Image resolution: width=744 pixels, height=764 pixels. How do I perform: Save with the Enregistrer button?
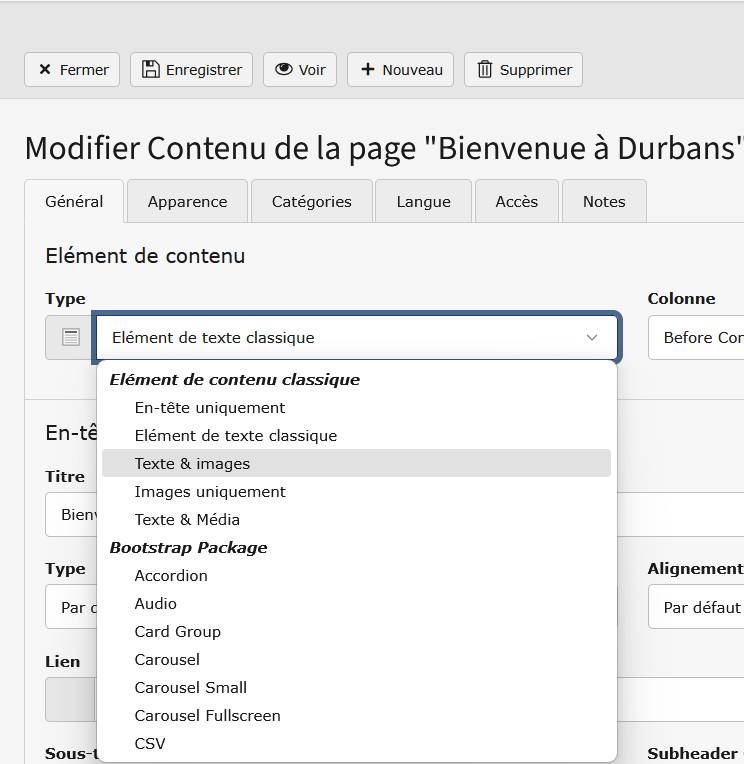(191, 70)
